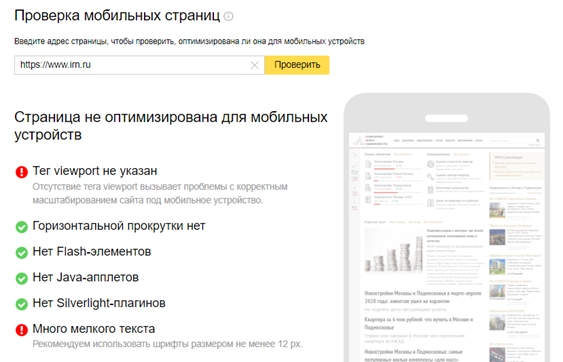Click the mobile page preview screenshot
The image size is (563, 362).
447,247
